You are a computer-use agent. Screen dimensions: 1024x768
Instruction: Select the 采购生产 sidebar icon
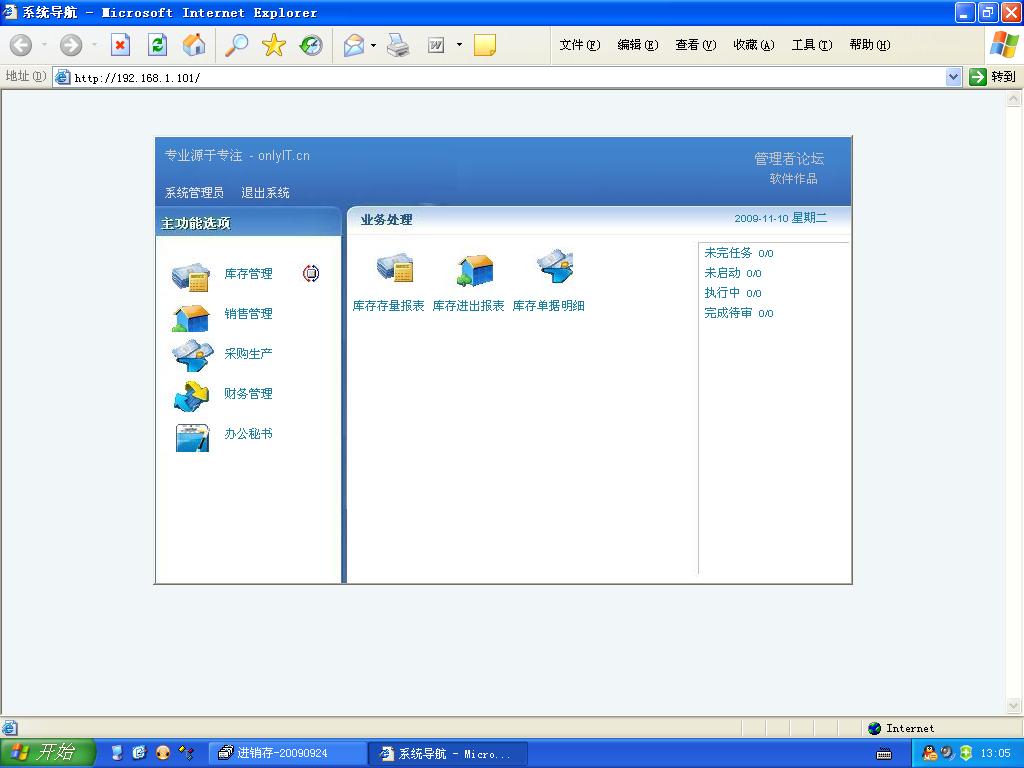point(191,355)
